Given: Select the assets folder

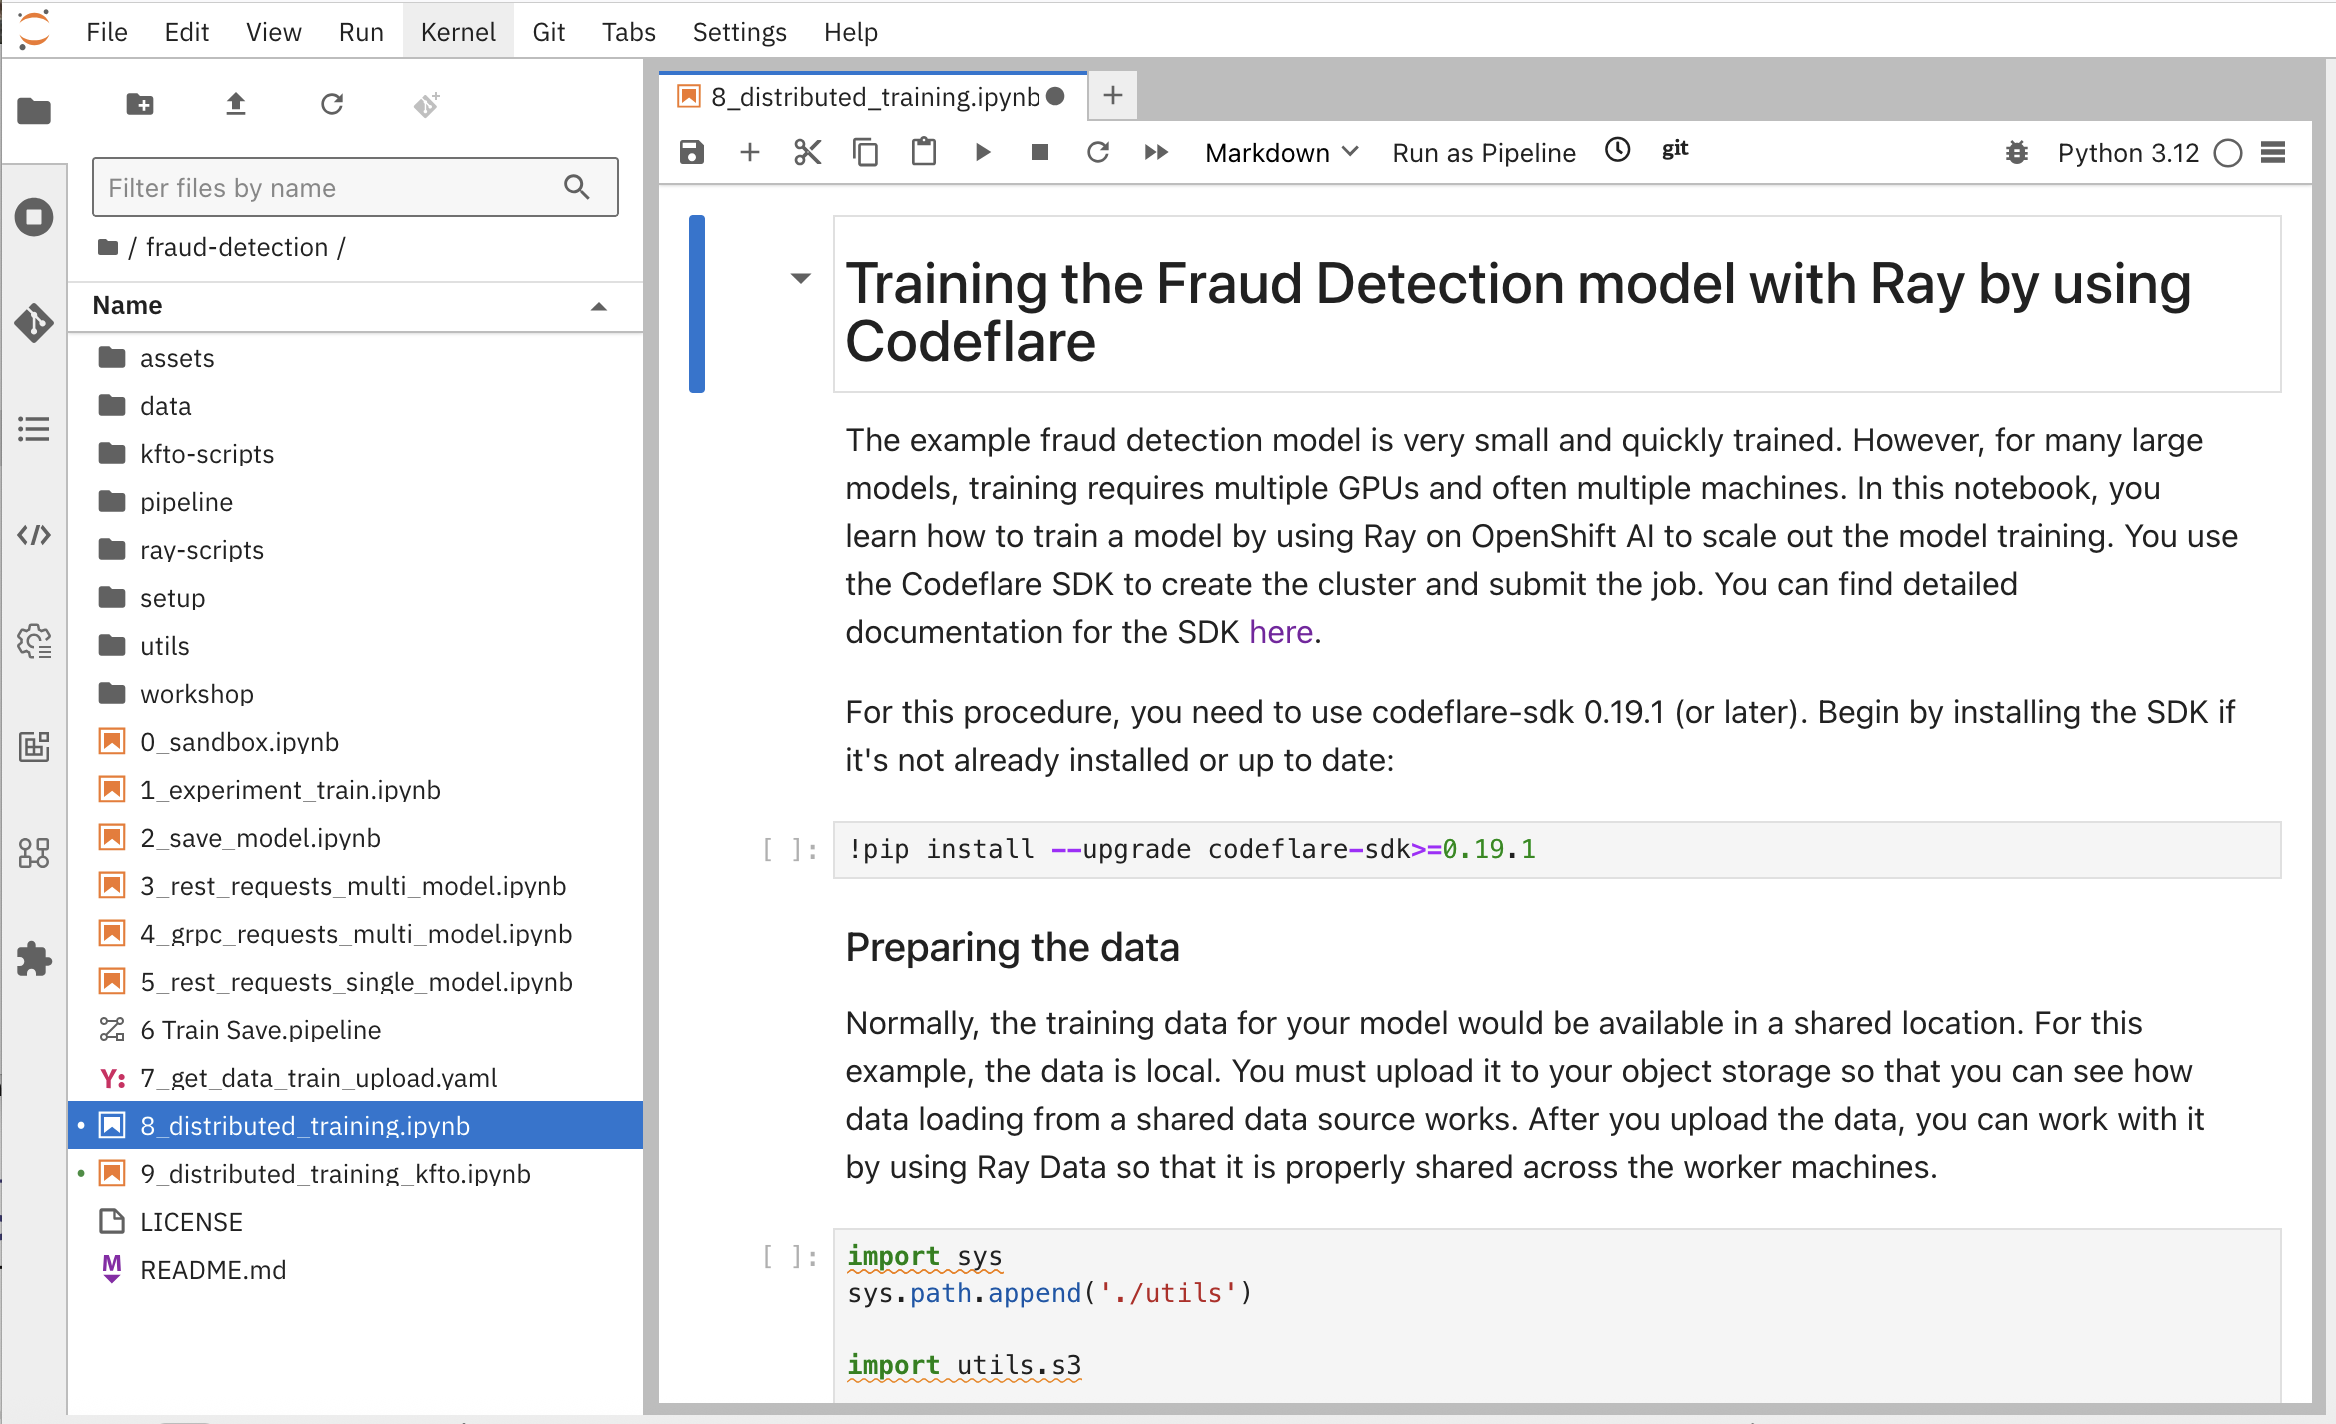Looking at the screenshot, I should [355, 358].
